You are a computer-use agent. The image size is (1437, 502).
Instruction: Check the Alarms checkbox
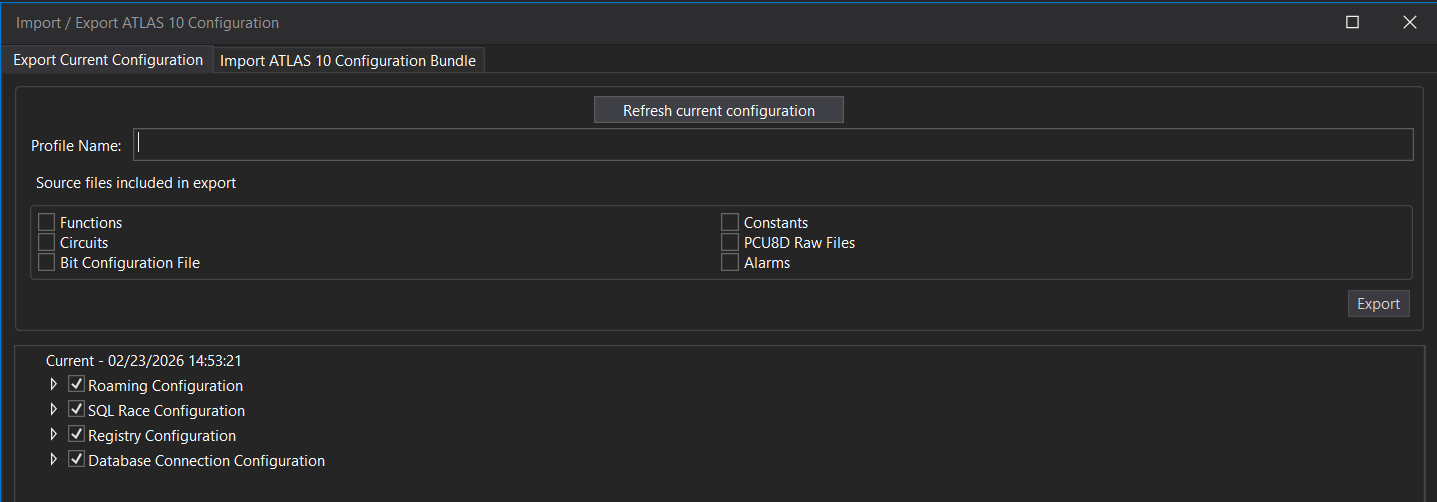[x=730, y=262]
